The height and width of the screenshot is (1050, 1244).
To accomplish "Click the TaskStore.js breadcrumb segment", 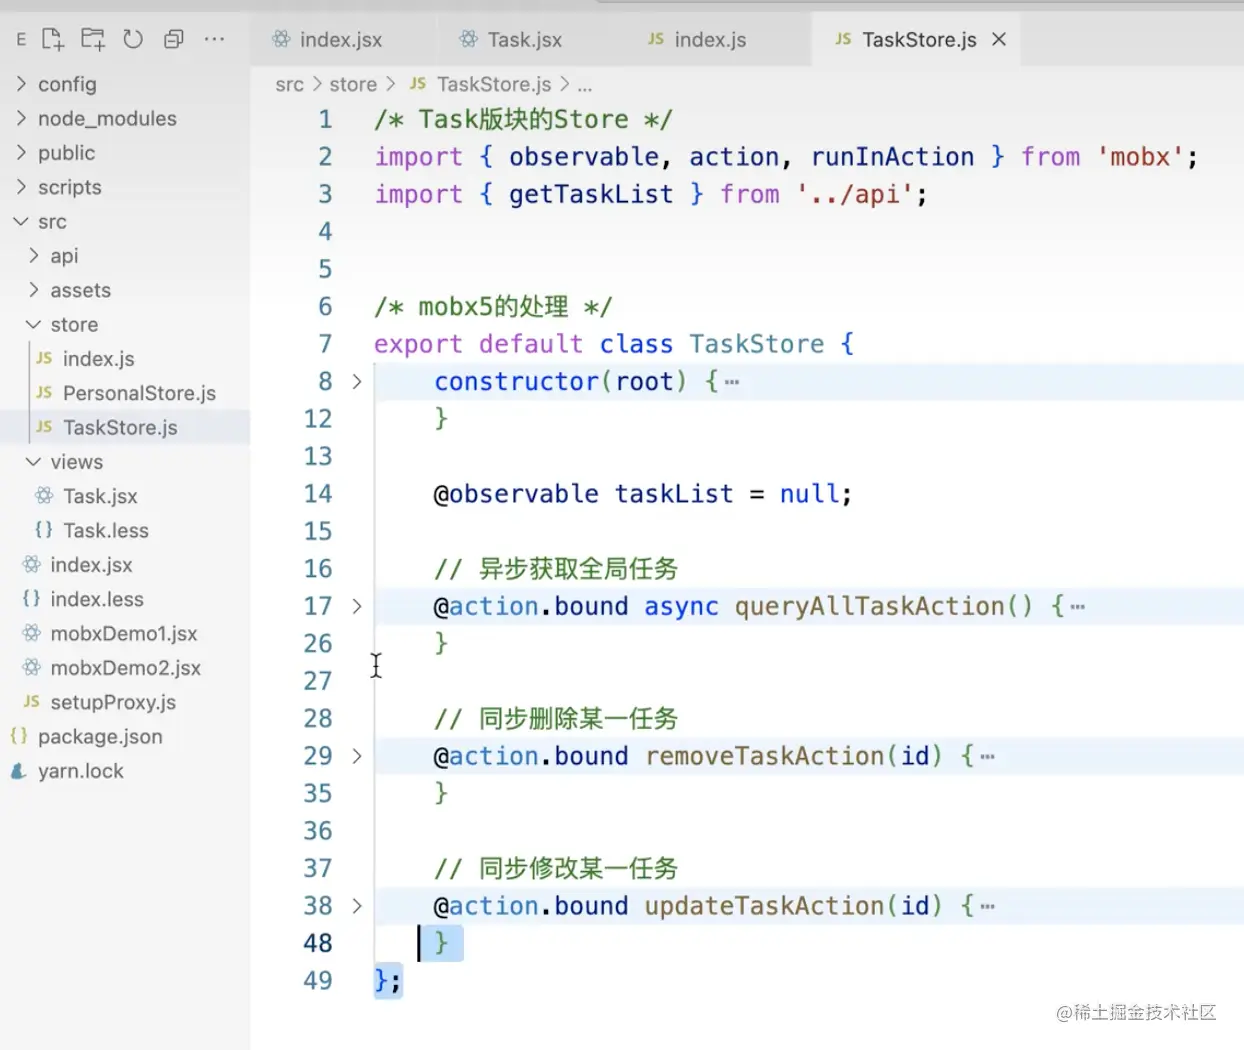I will [494, 85].
